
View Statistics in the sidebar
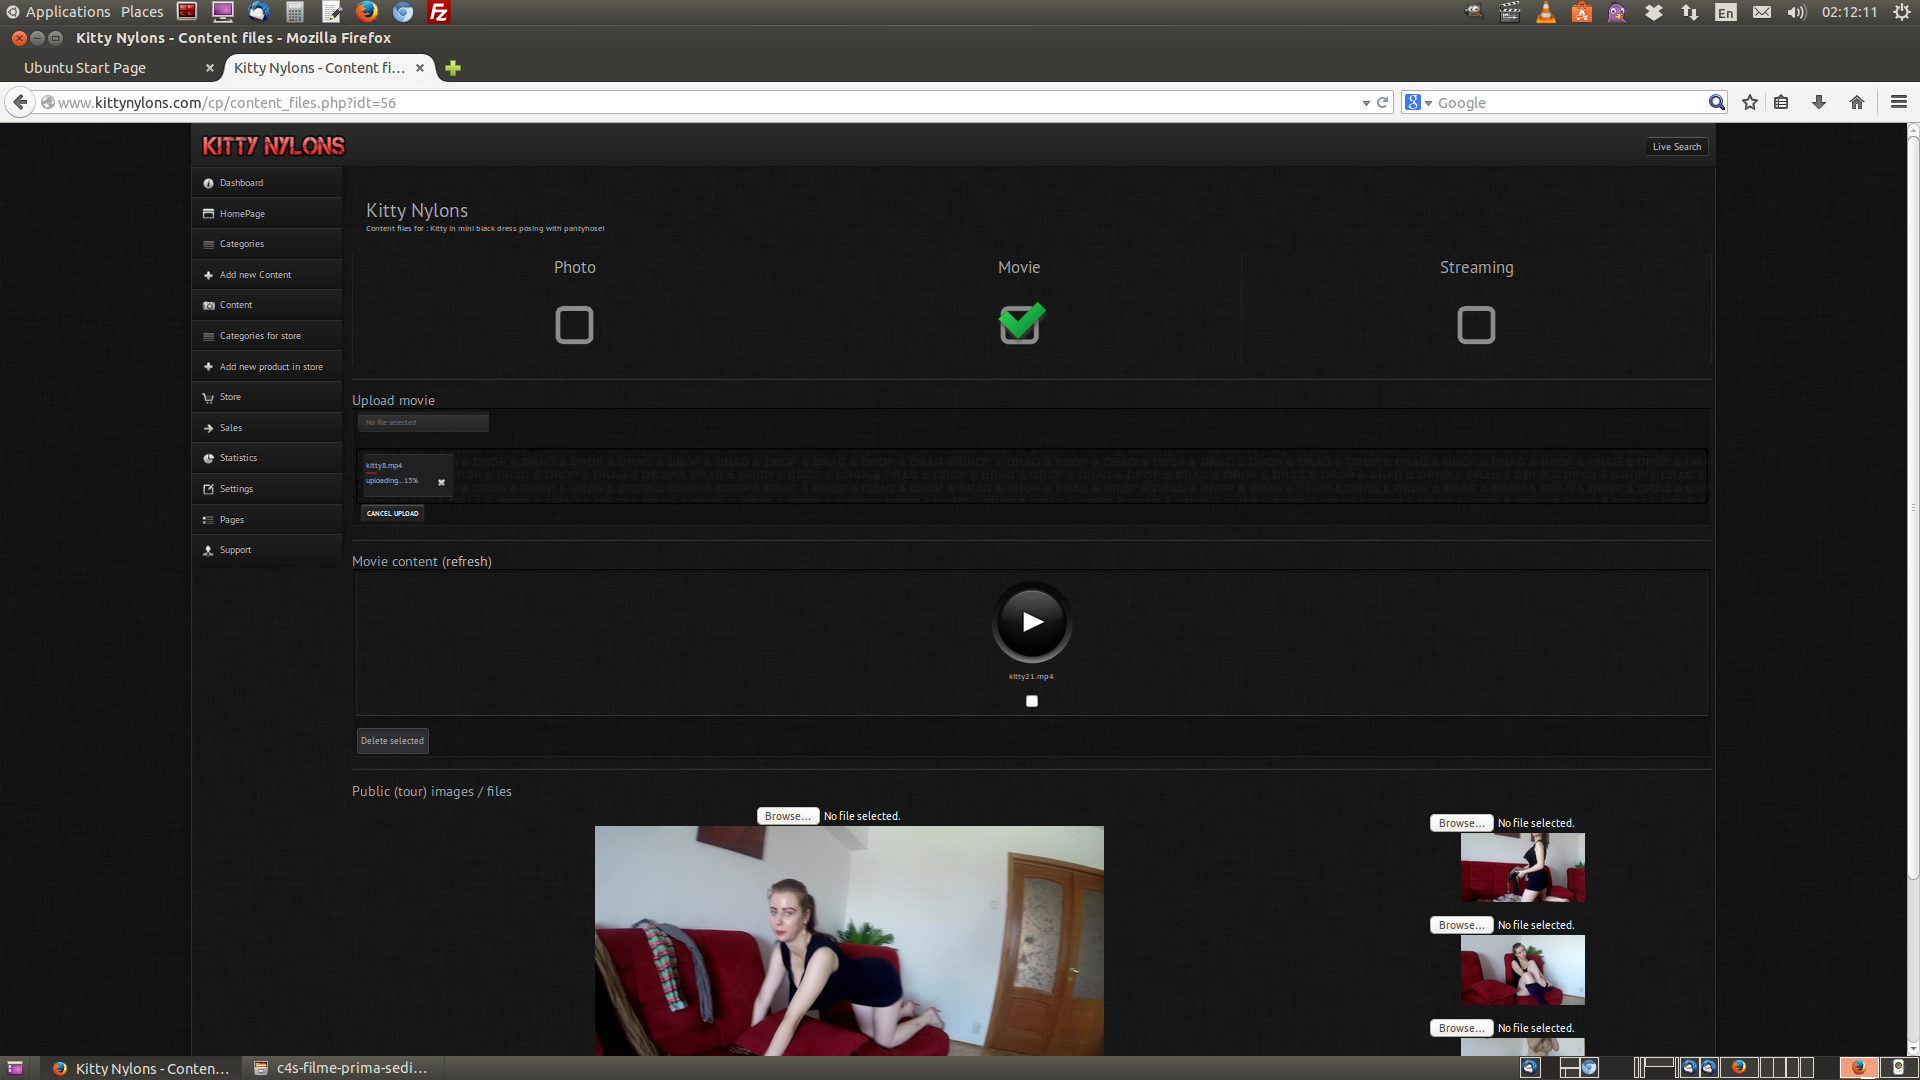point(266,458)
